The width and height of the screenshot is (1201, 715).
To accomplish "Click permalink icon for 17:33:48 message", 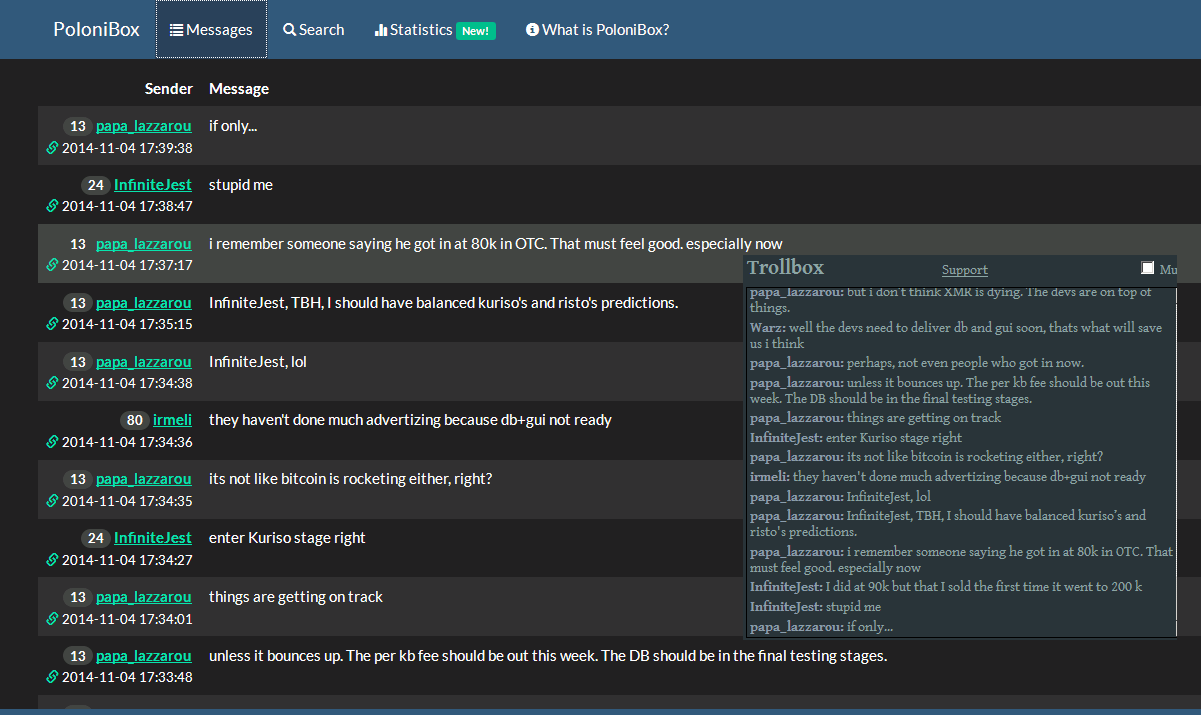I will tap(53, 678).
